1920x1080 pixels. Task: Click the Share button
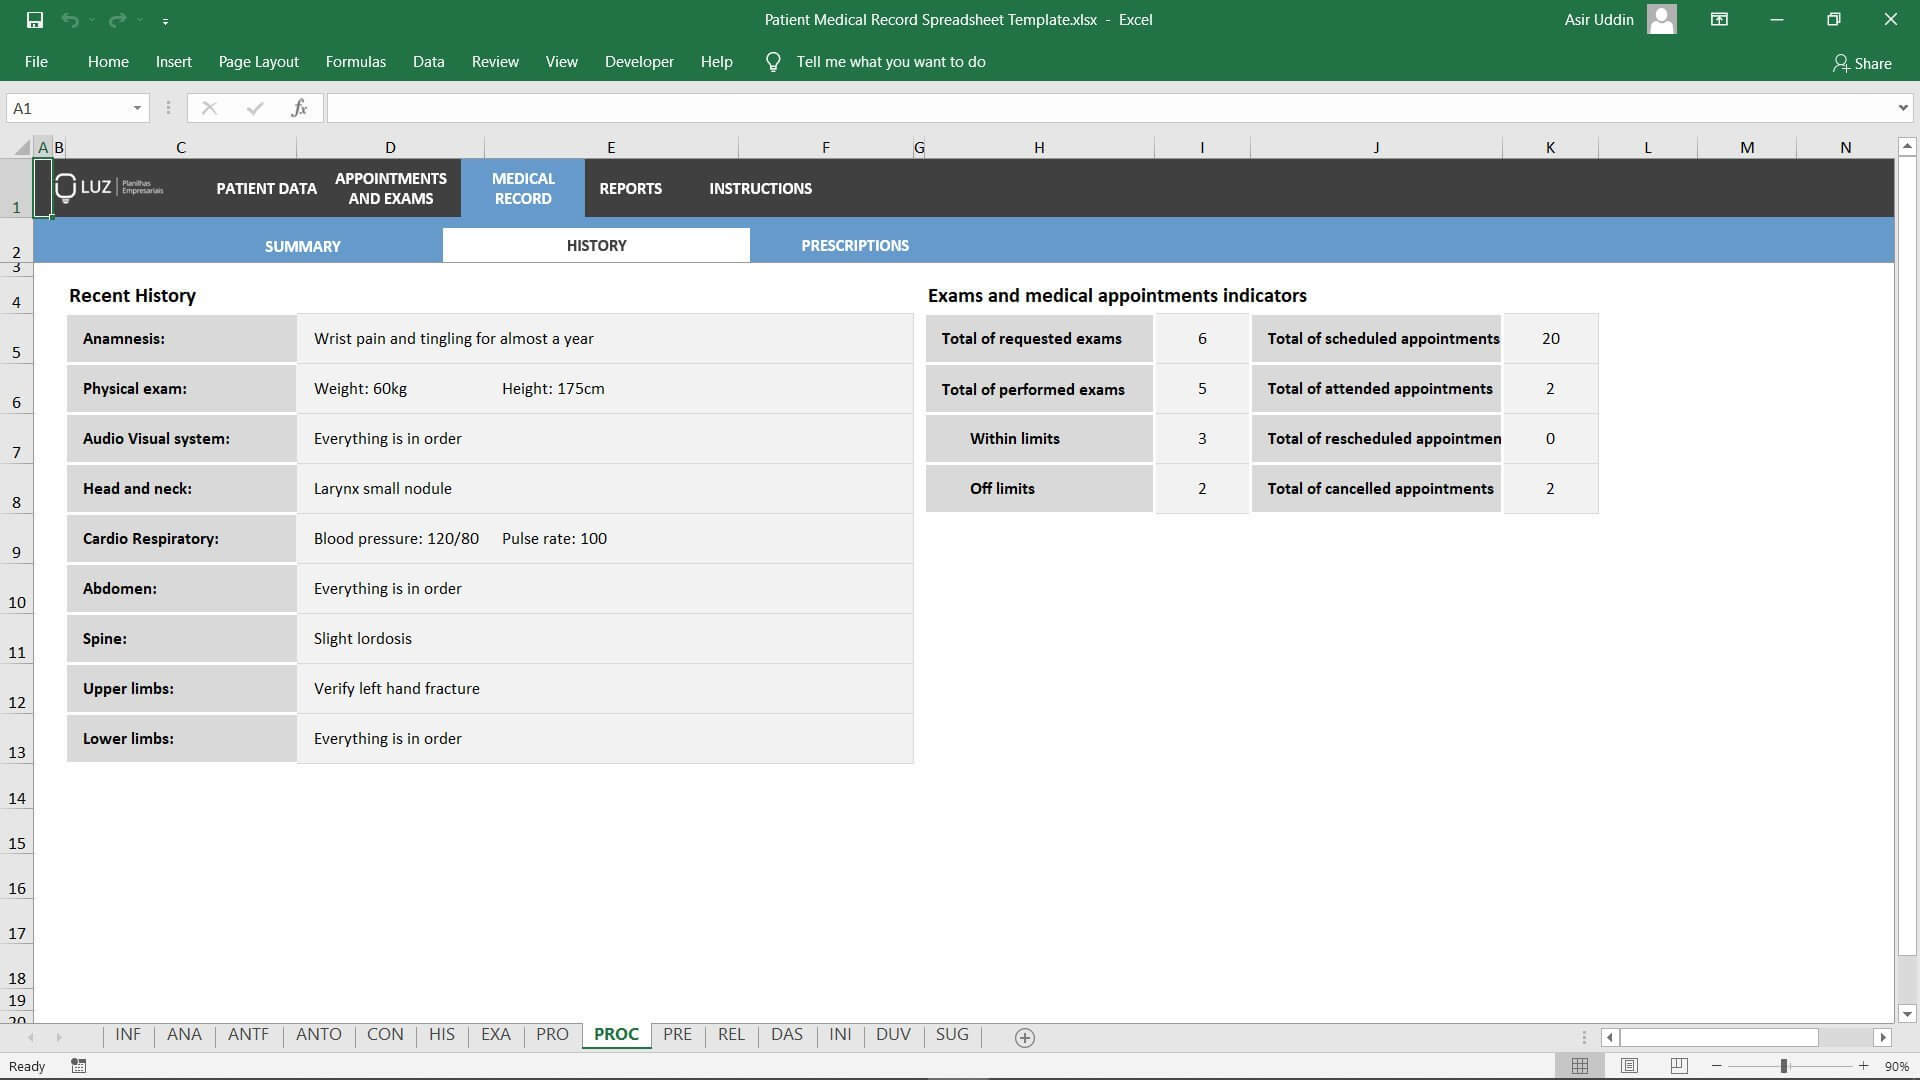click(x=1861, y=63)
